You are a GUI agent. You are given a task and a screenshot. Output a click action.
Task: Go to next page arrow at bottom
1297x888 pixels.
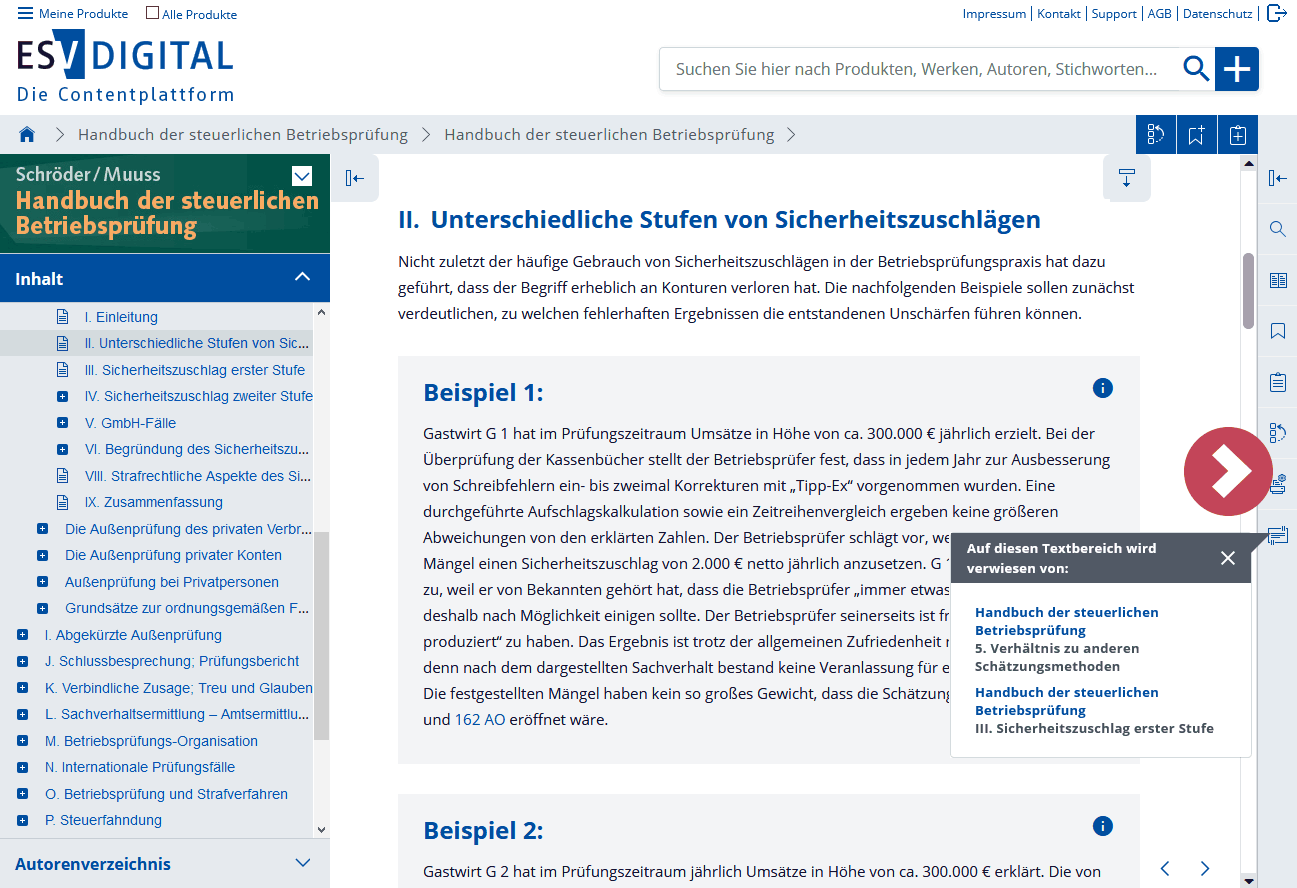point(1205,868)
